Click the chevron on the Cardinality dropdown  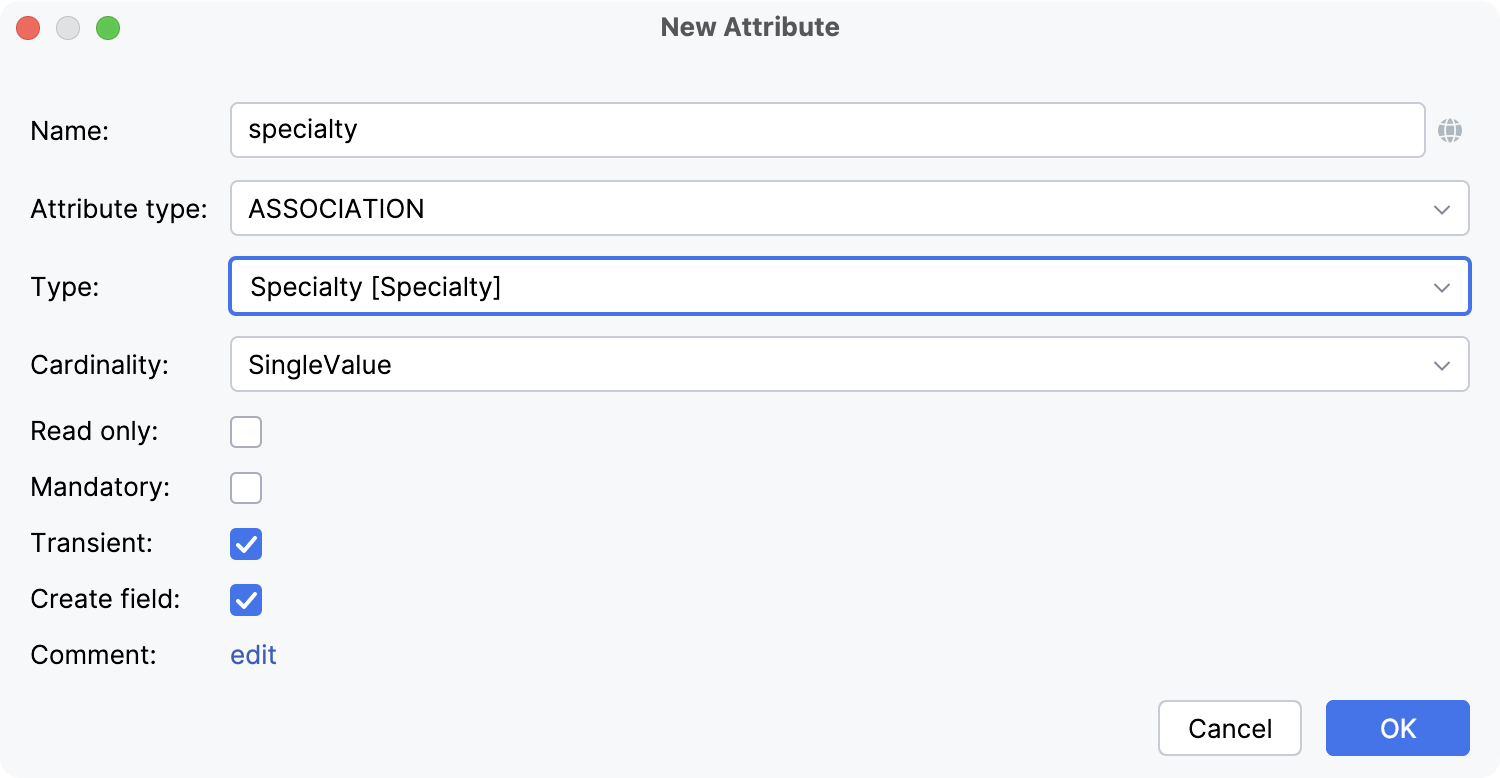[1441, 364]
